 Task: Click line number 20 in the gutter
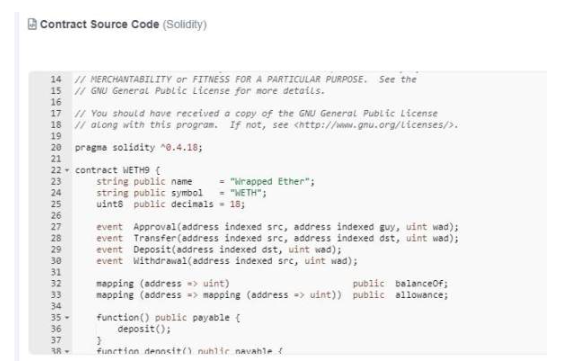pyautogui.click(x=56, y=148)
